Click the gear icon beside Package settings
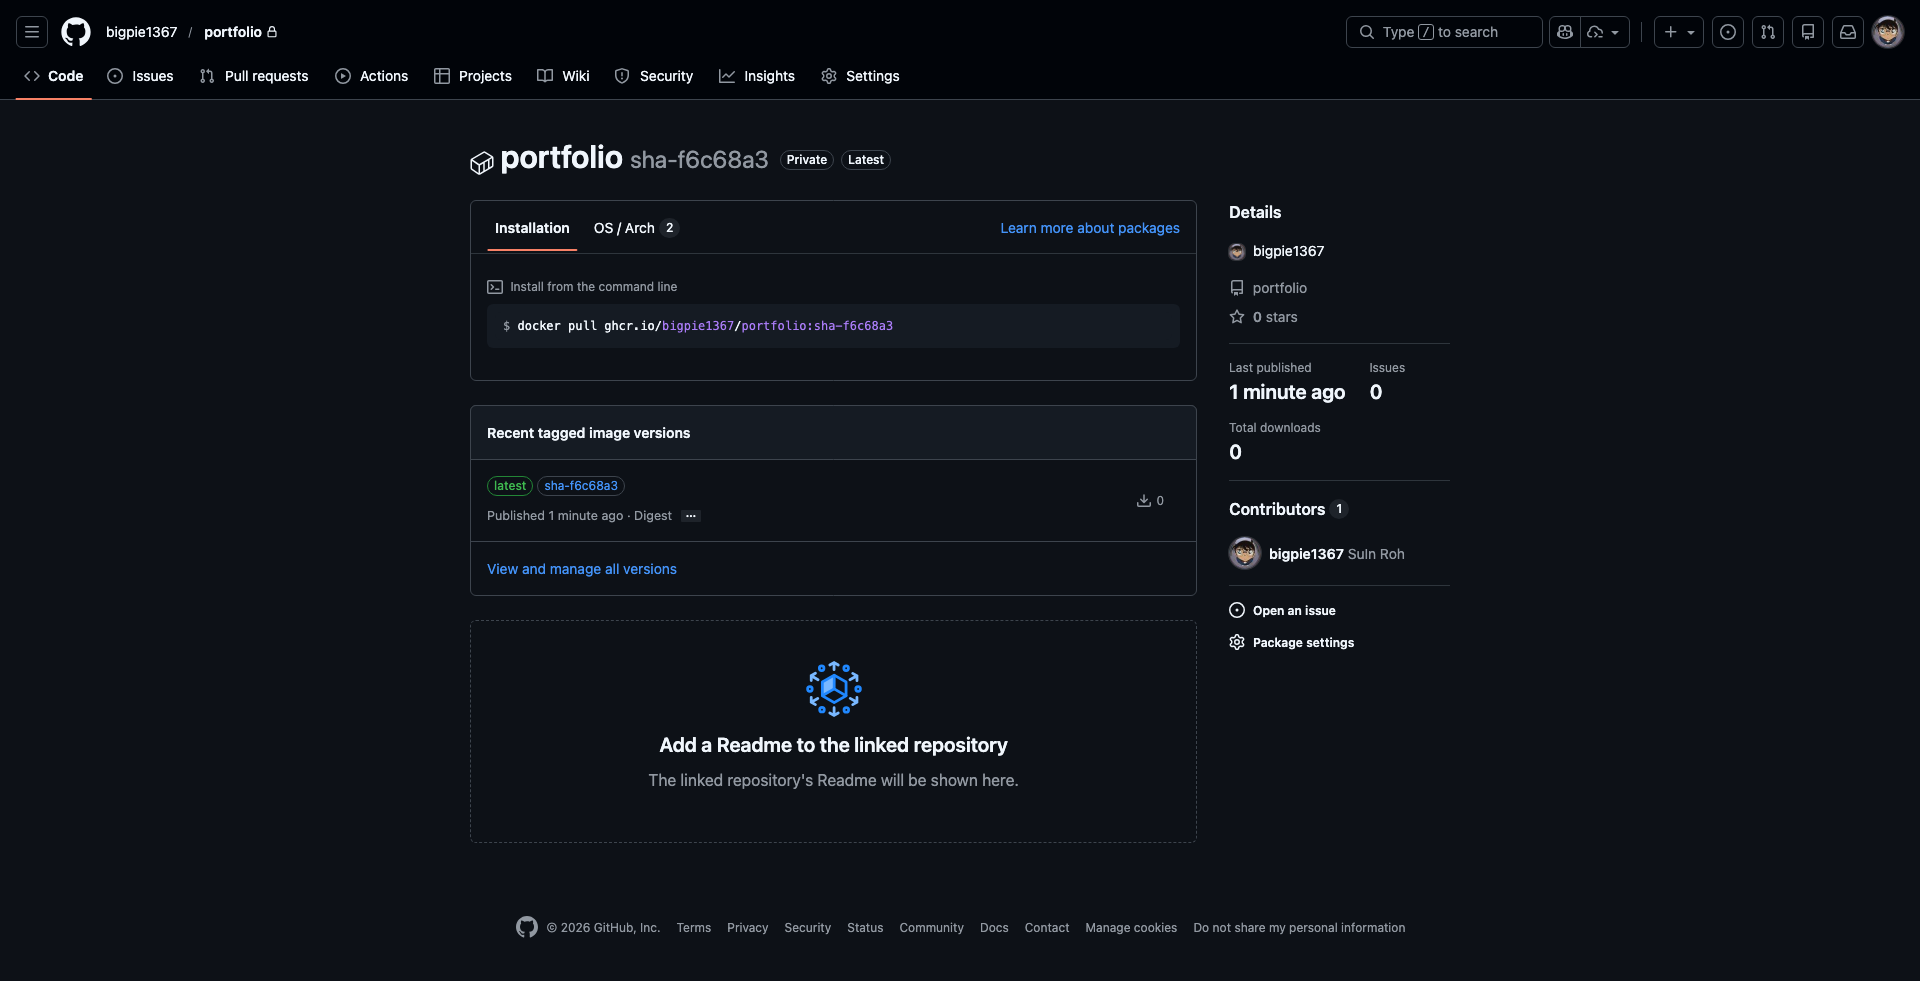The image size is (1920, 981). (x=1237, y=642)
